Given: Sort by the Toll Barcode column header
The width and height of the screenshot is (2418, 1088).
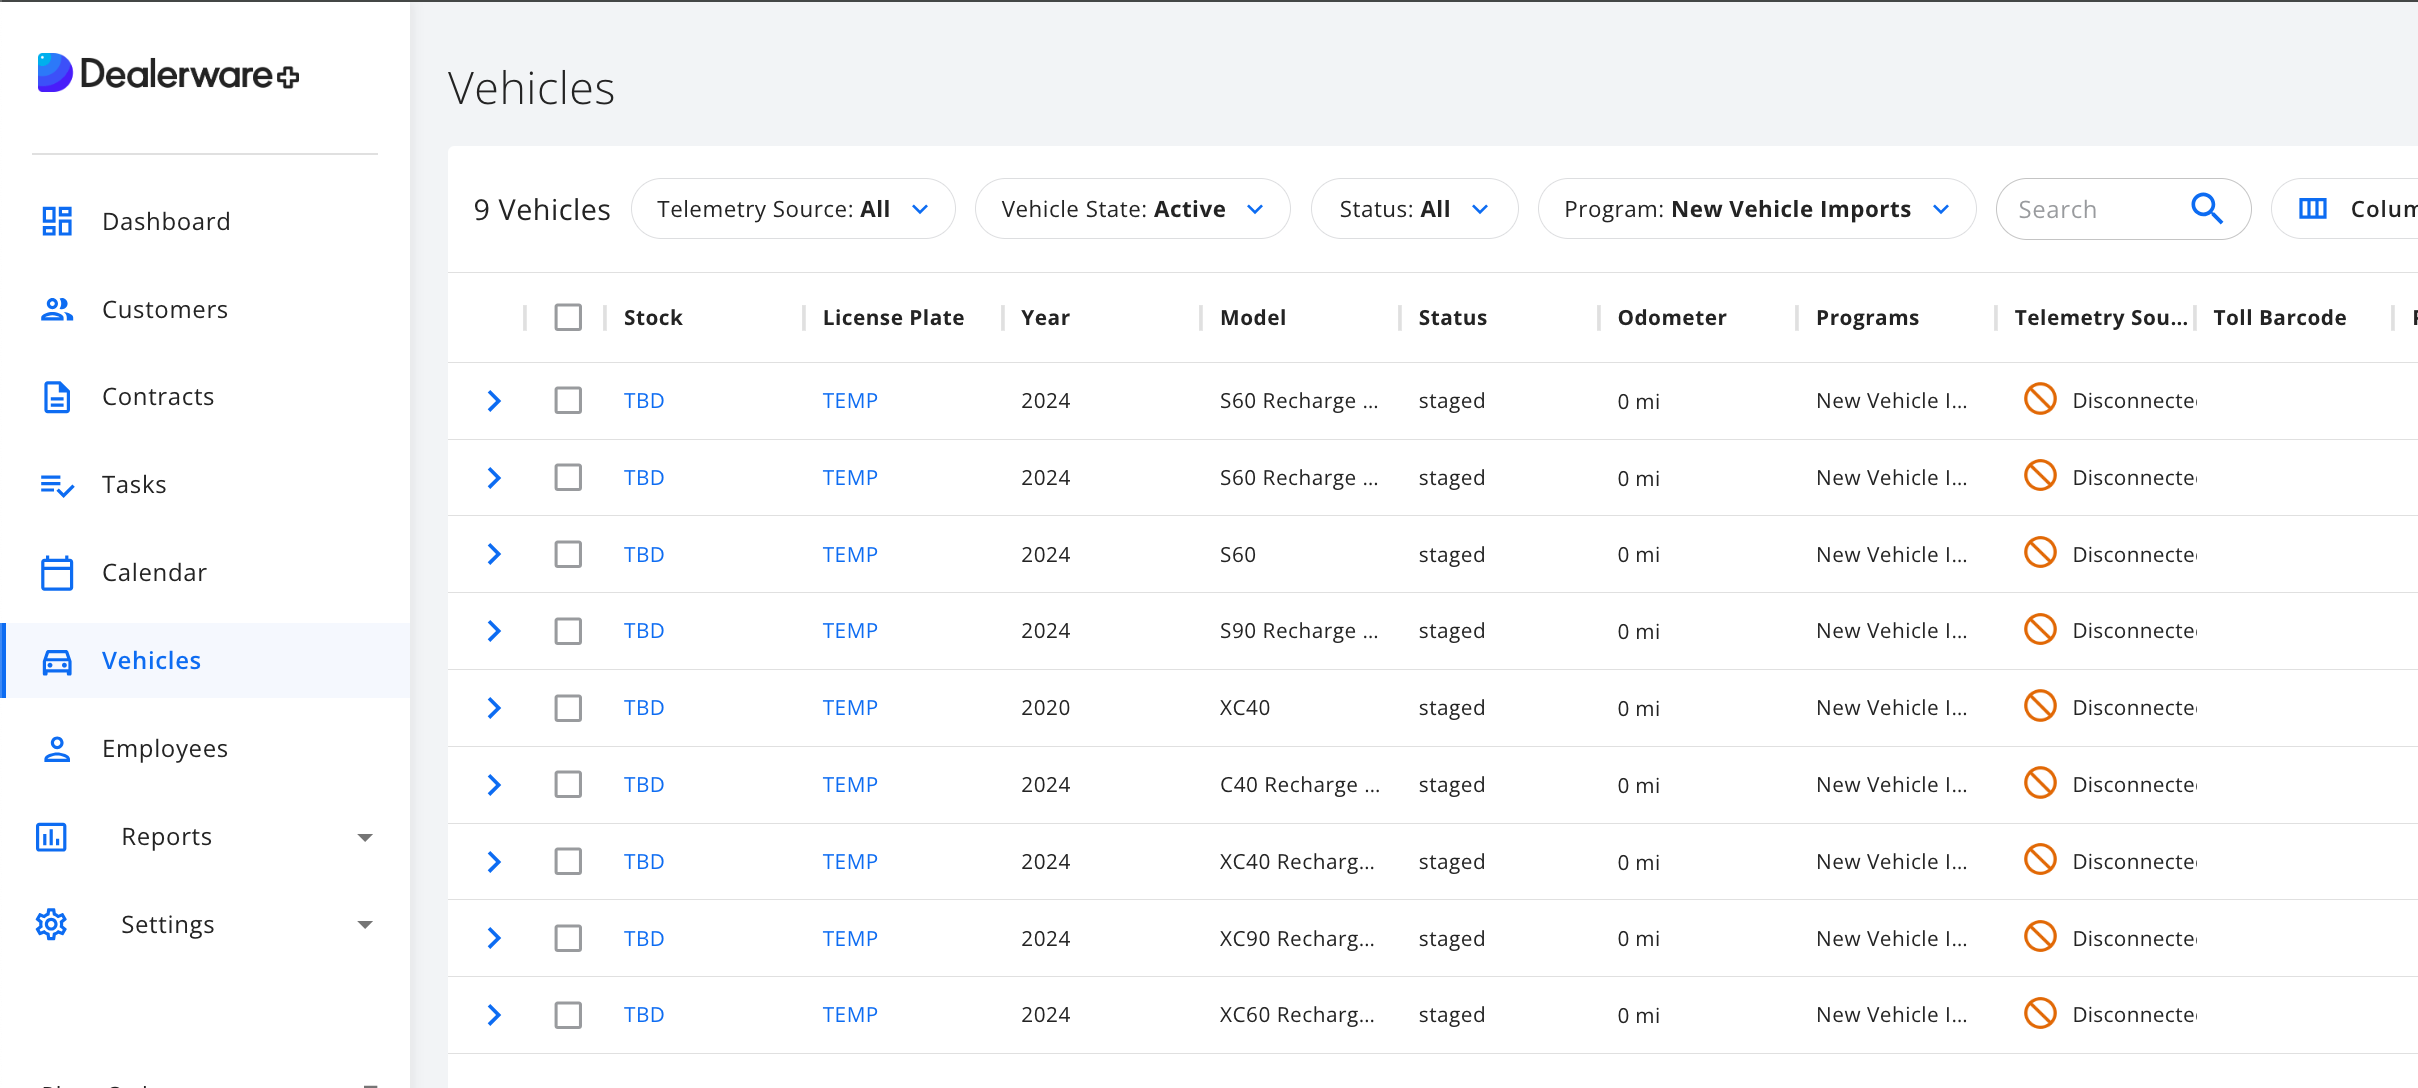Looking at the screenshot, I should point(2279,317).
